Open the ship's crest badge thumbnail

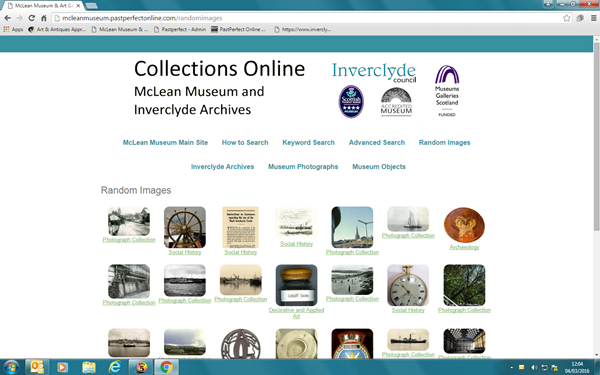[x=352, y=343]
